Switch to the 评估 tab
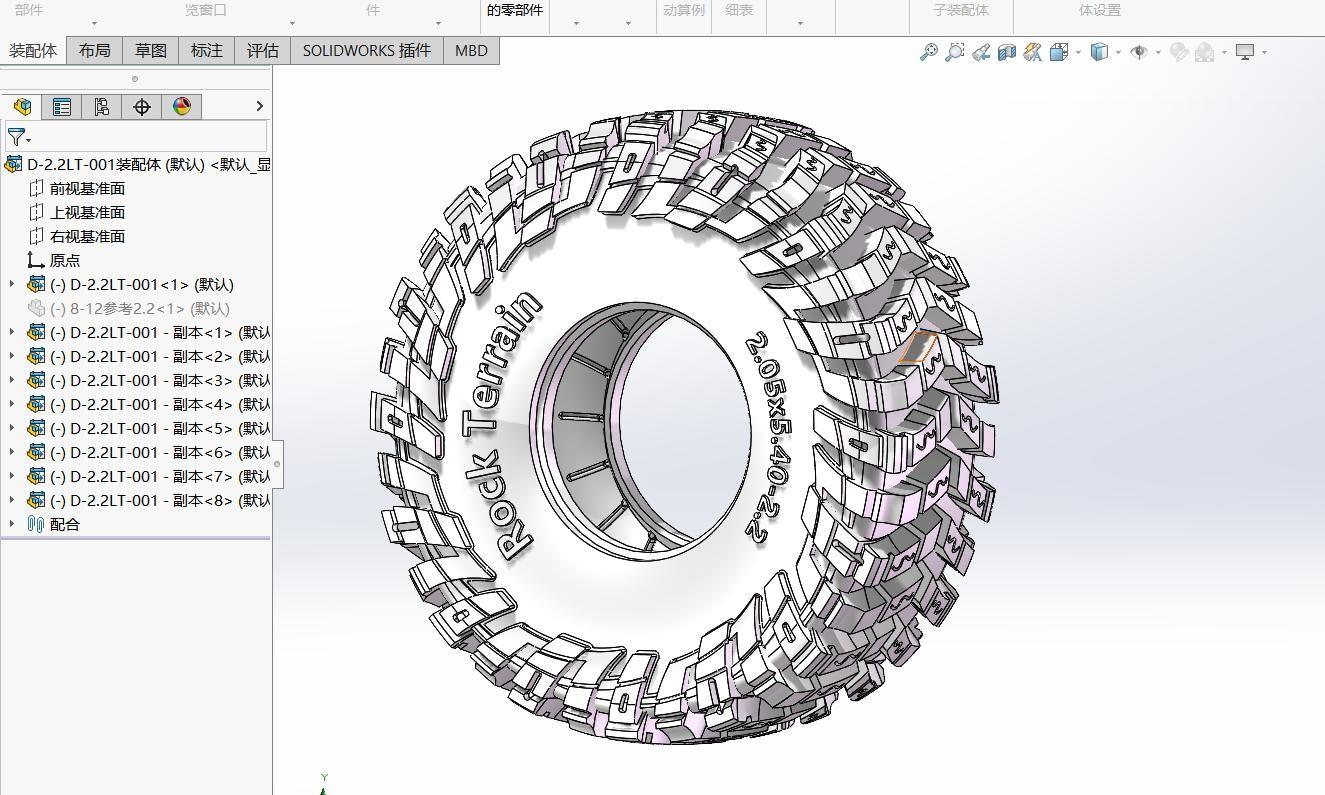 pyautogui.click(x=263, y=50)
